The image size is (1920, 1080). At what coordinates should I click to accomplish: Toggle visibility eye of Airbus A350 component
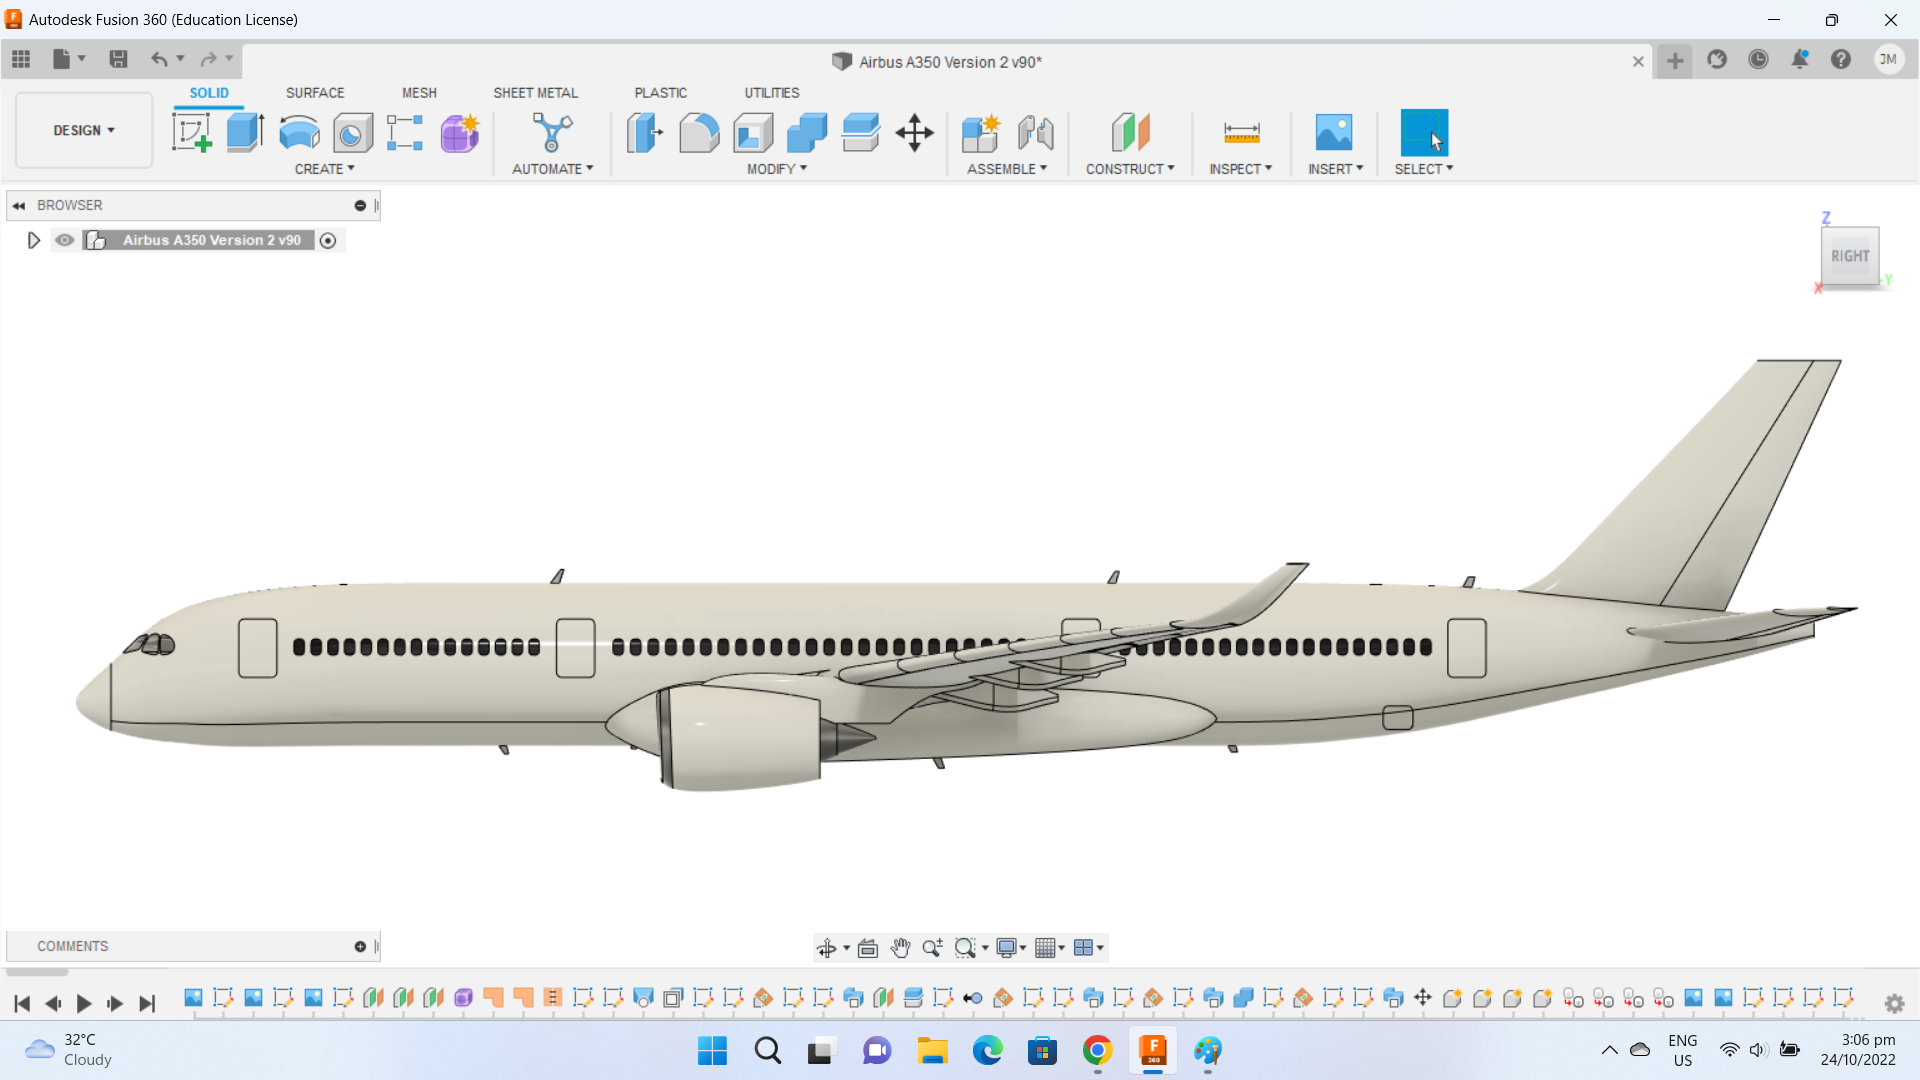pyautogui.click(x=65, y=240)
